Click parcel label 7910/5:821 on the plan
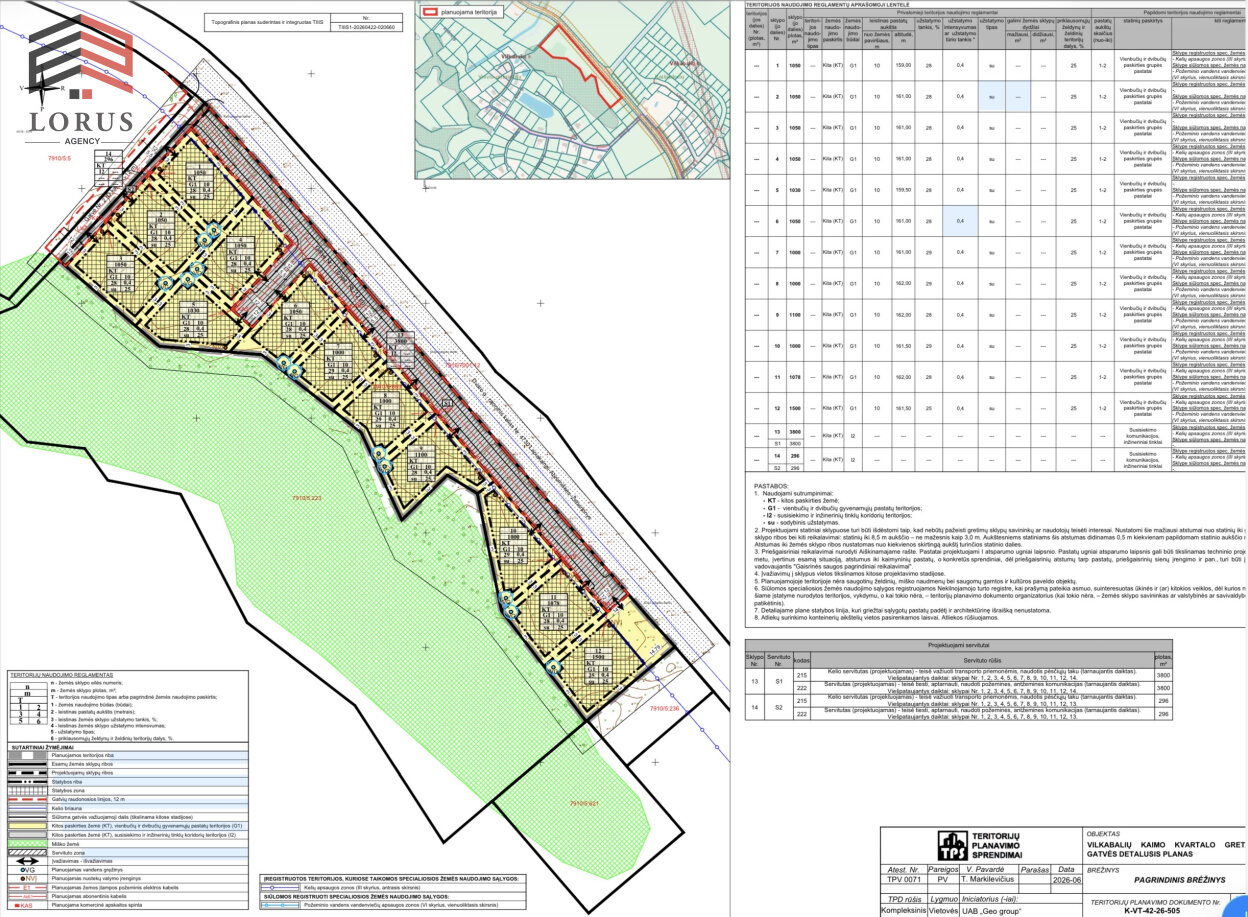Viewport: 1248px width, 917px height. pos(583,804)
